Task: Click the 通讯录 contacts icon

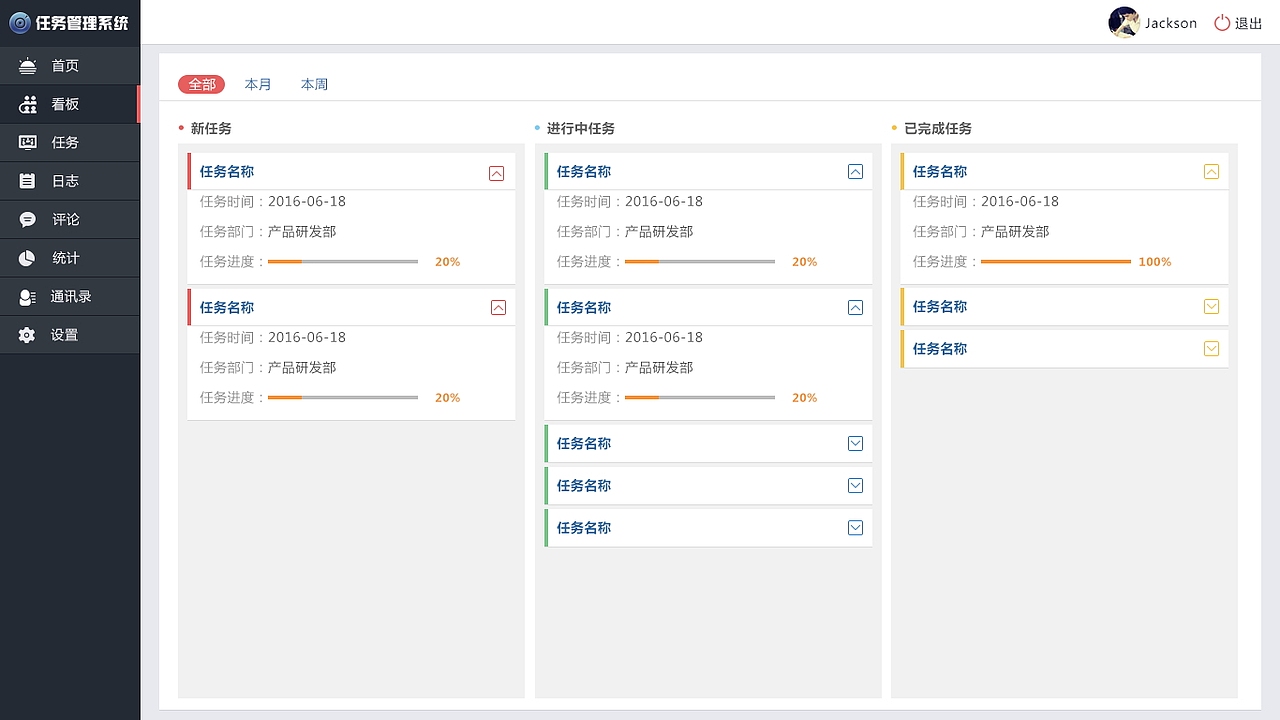Action: pos(28,297)
